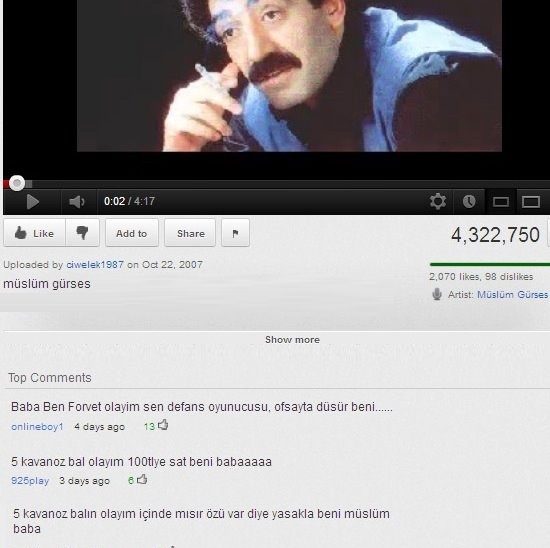Switch to small player size icon
This screenshot has width=550, height=548.
pyautogui.click(x=501, y=202)
